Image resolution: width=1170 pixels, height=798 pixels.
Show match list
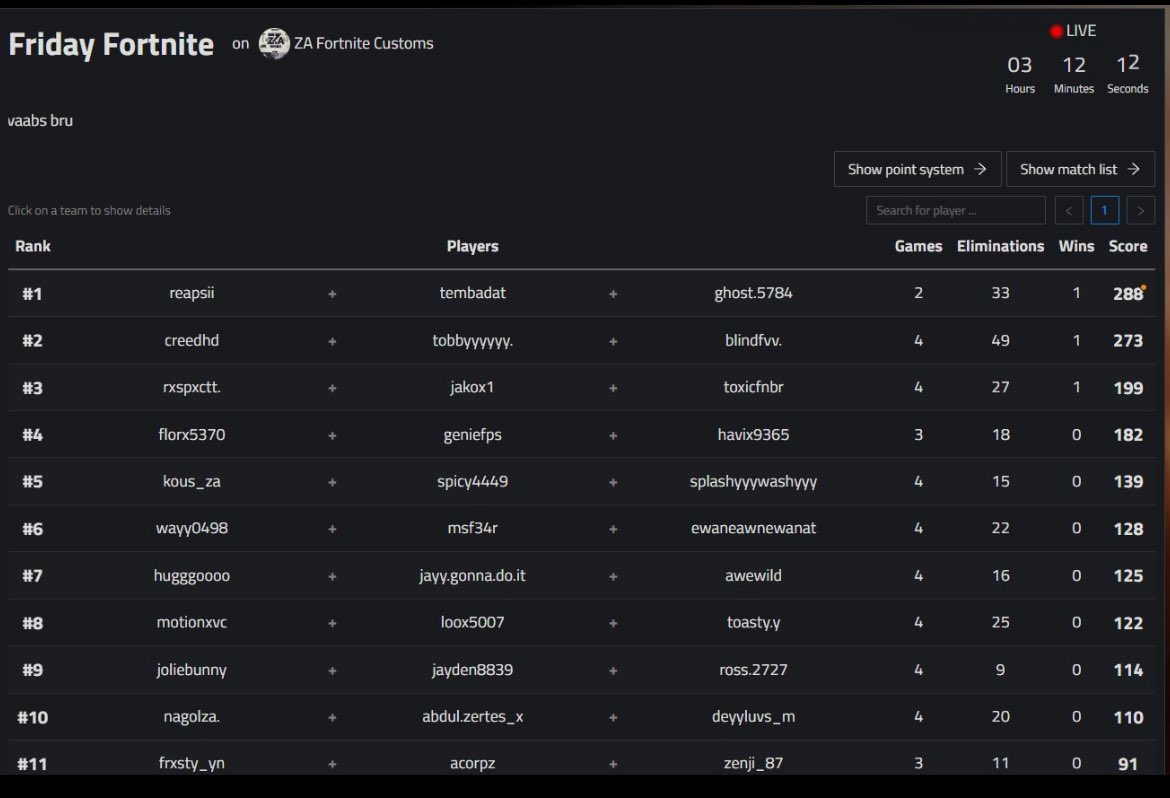1080,169
